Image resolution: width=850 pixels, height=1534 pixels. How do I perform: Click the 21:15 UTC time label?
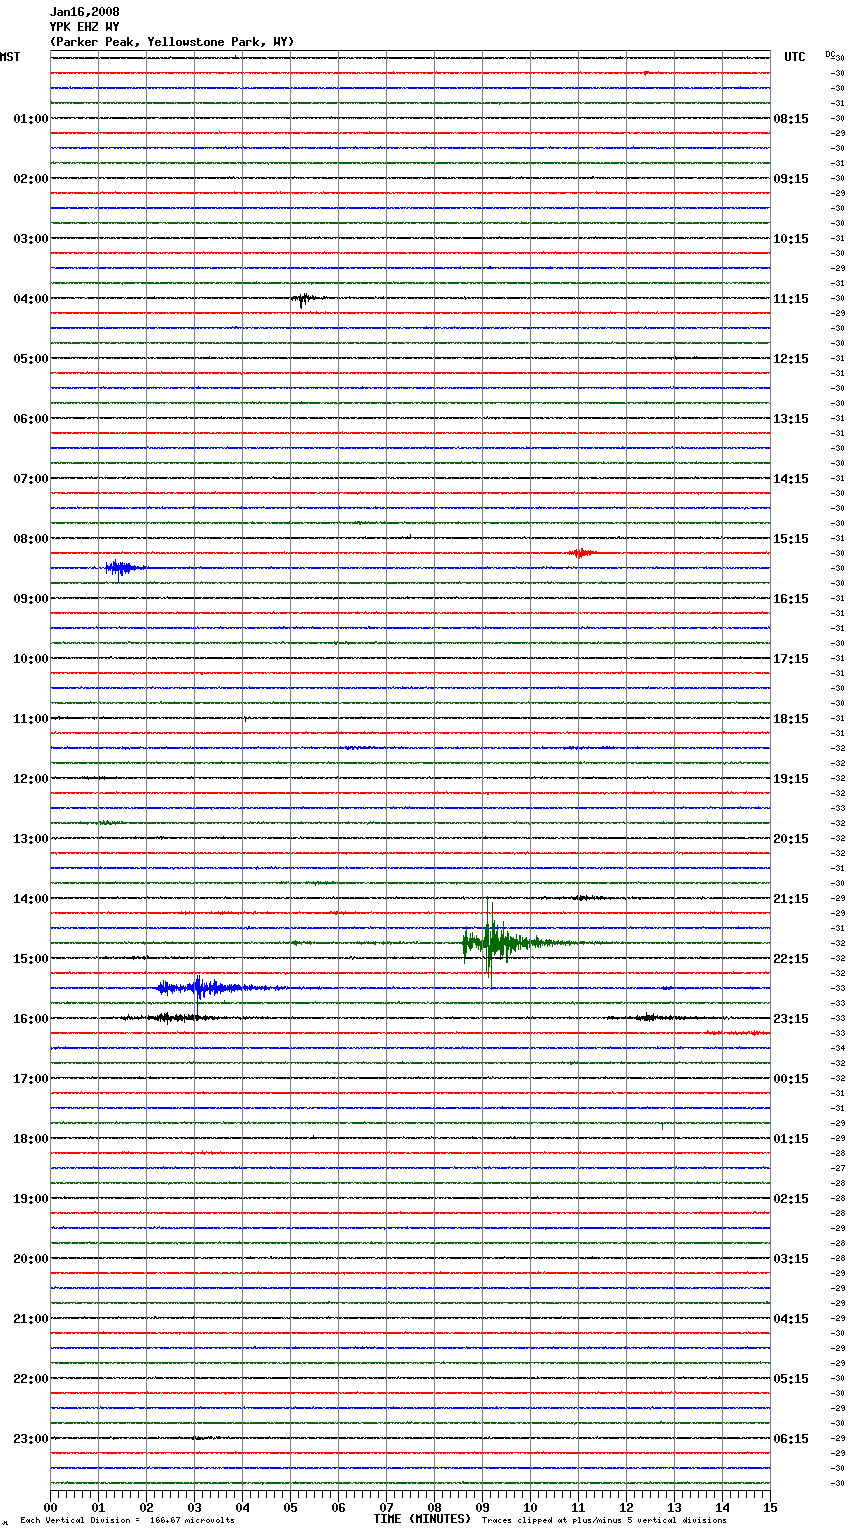pyautogui.click(x=791, y=899)
